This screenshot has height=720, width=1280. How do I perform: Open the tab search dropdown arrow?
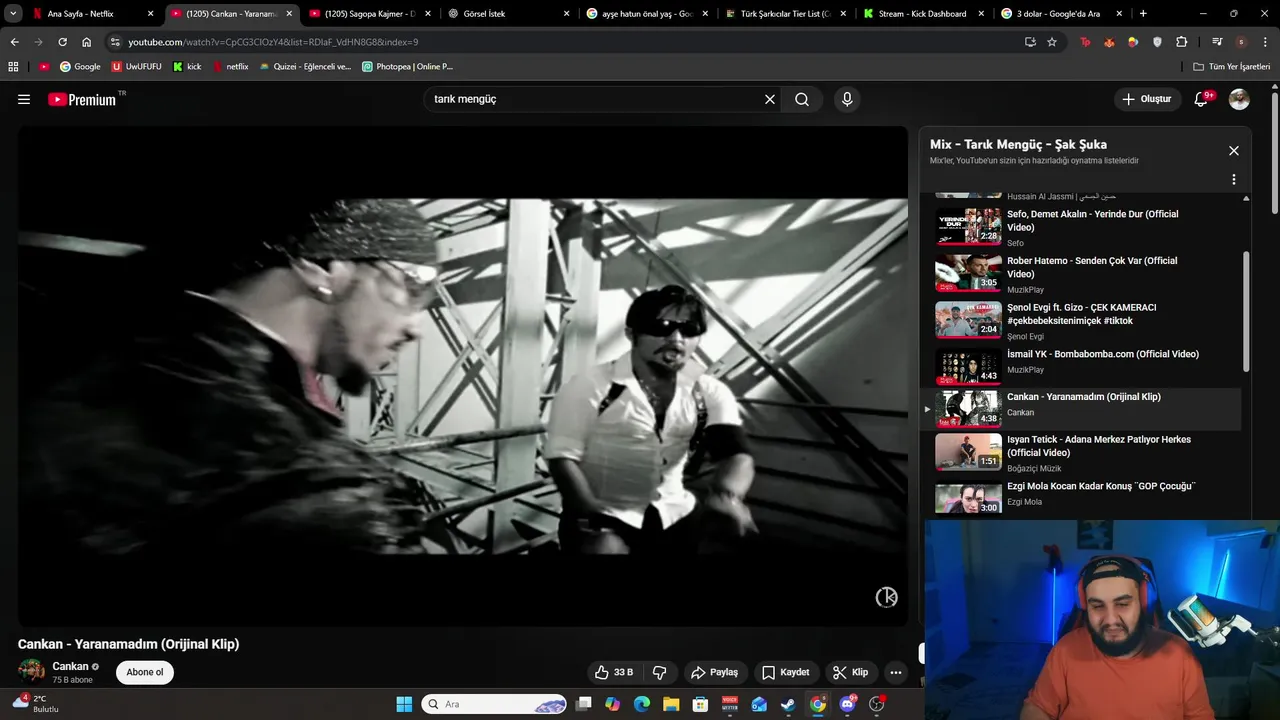13,14
